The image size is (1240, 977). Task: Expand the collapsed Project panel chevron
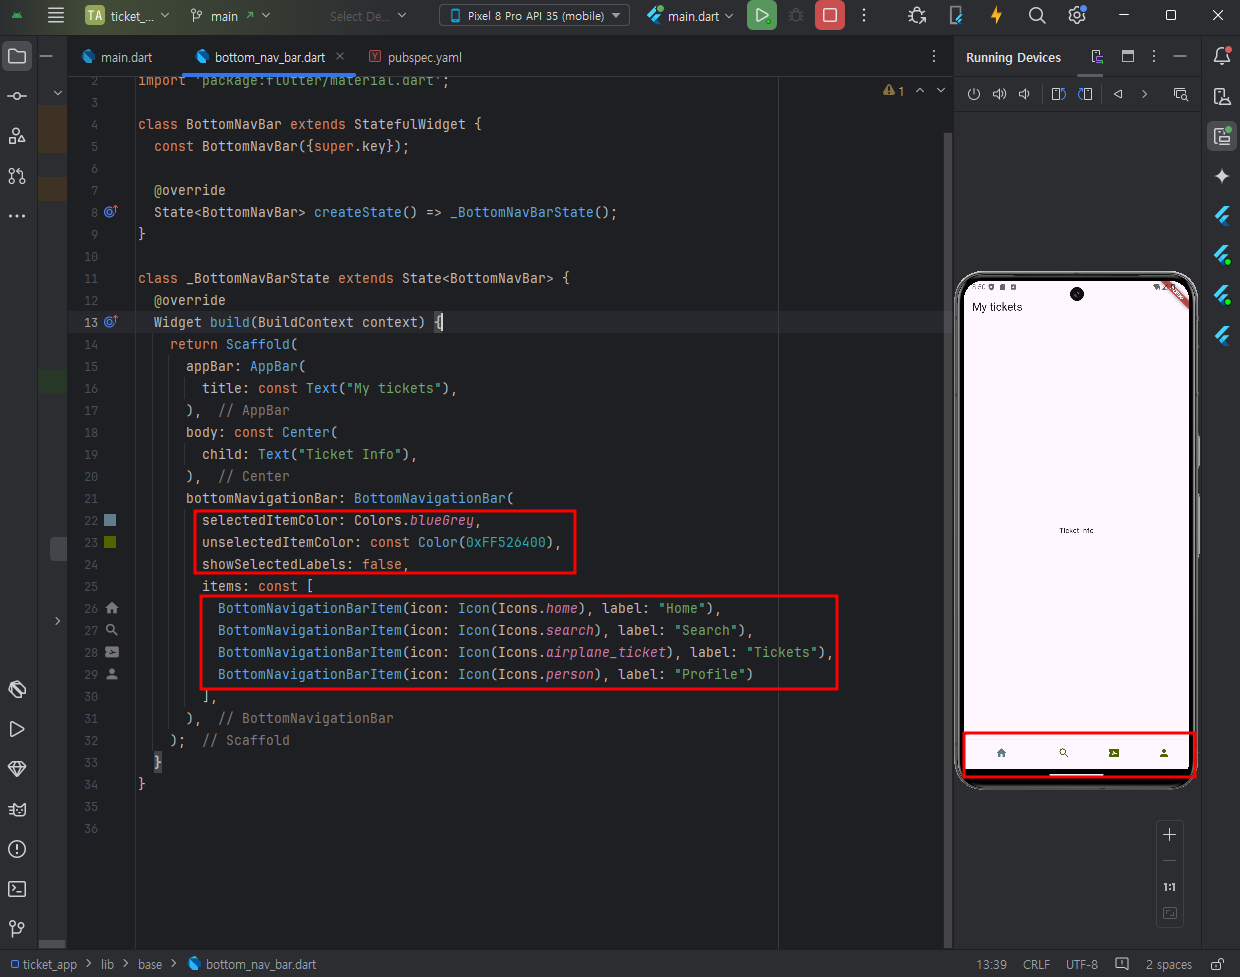57,621
